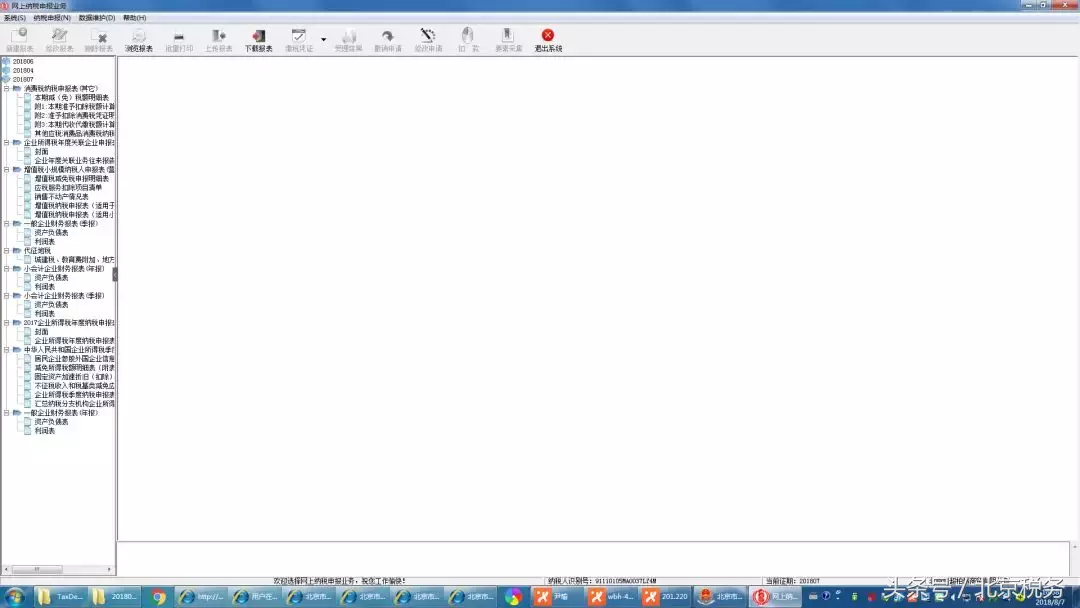Select period 201804 in the tree
1080x608 pixels.
click(x=23, y=70)
